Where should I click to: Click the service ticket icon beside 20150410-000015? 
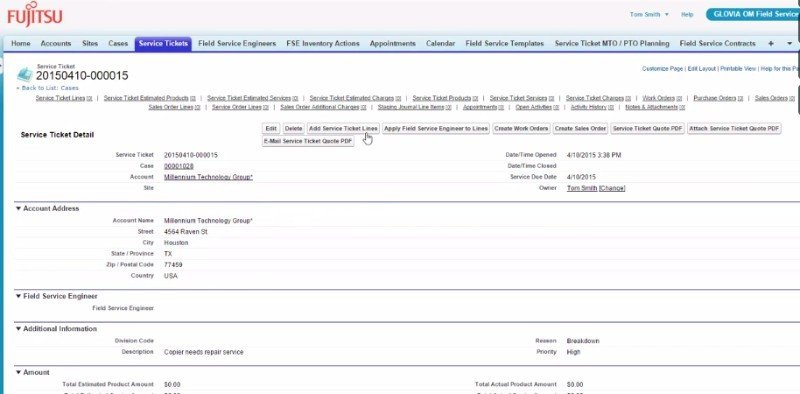tap(24, 75)
